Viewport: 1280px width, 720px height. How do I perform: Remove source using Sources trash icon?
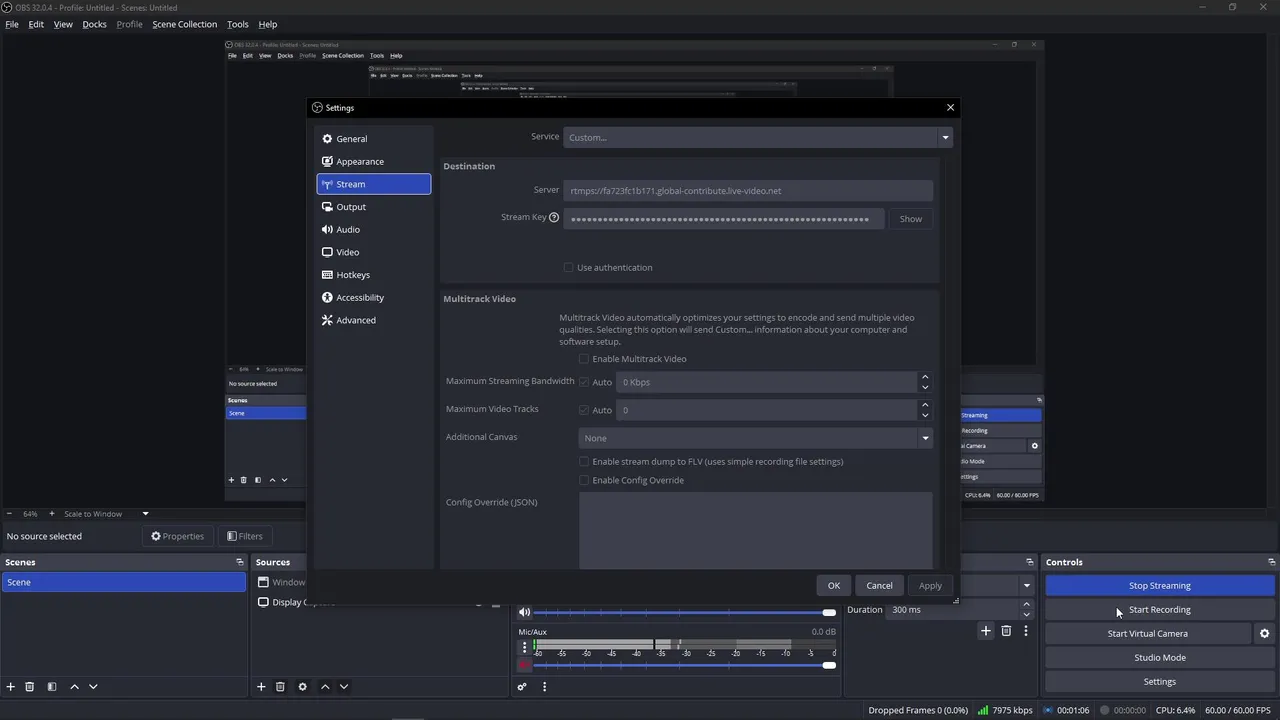click(280, 687)
